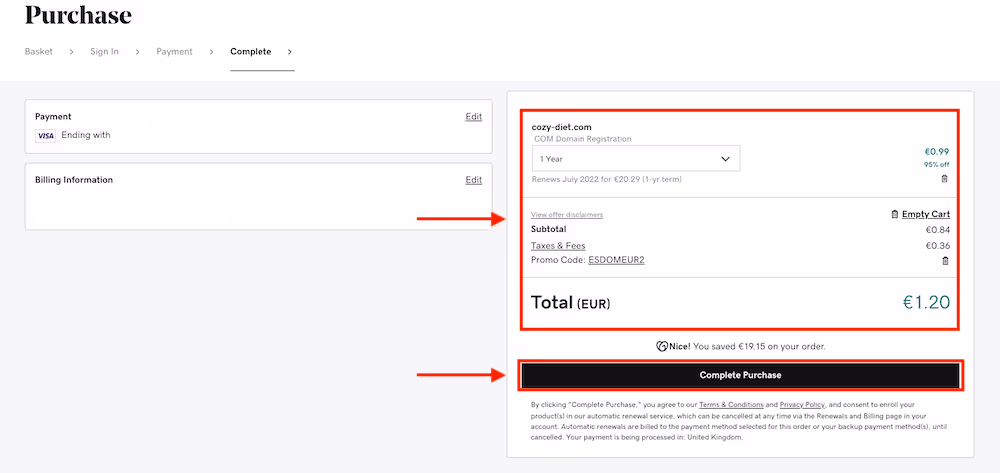
Task: Click the €1.20 total amount
Action: 926,302
